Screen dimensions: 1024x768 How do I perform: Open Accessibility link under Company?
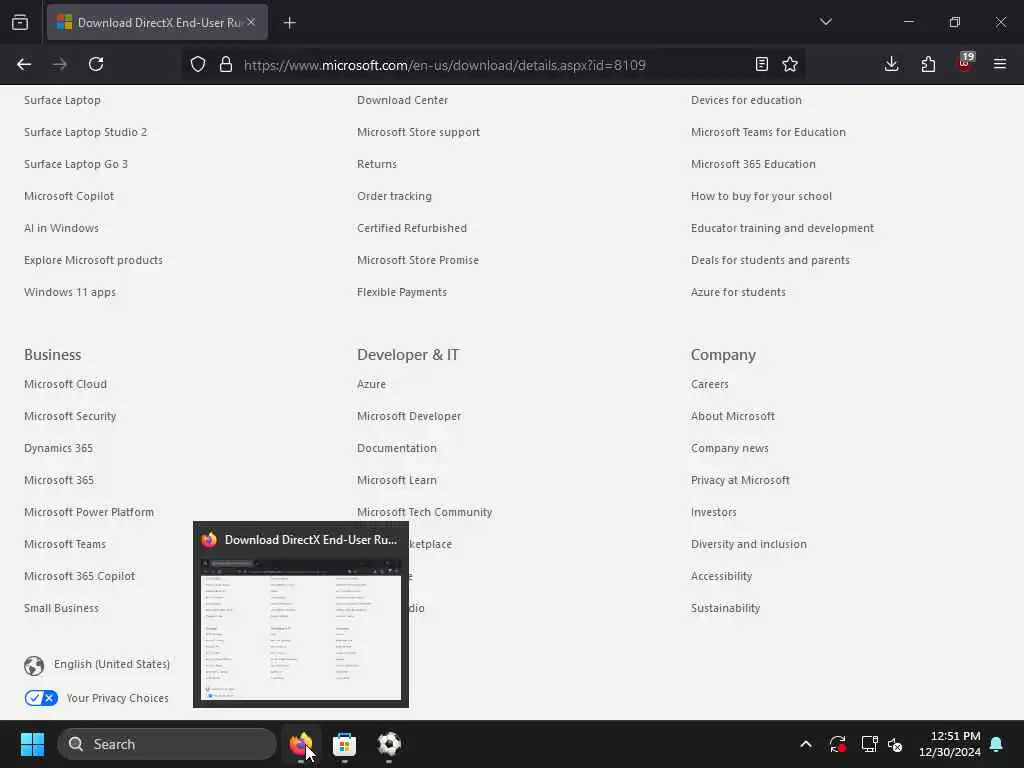[721, 576]
